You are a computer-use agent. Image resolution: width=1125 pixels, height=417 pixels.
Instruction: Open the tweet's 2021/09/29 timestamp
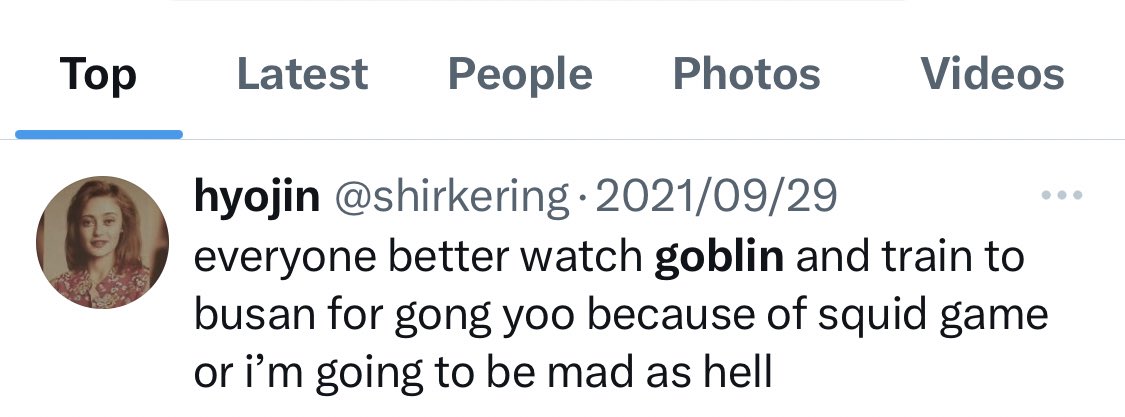coord(715,195)
